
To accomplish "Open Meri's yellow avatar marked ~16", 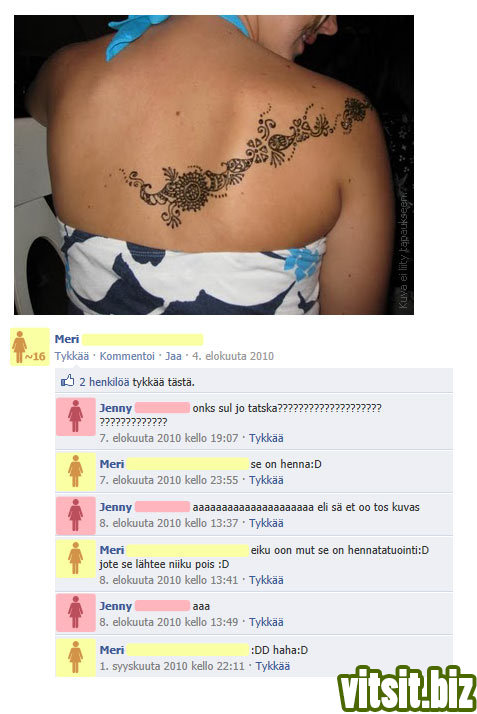I will point(30,347).
